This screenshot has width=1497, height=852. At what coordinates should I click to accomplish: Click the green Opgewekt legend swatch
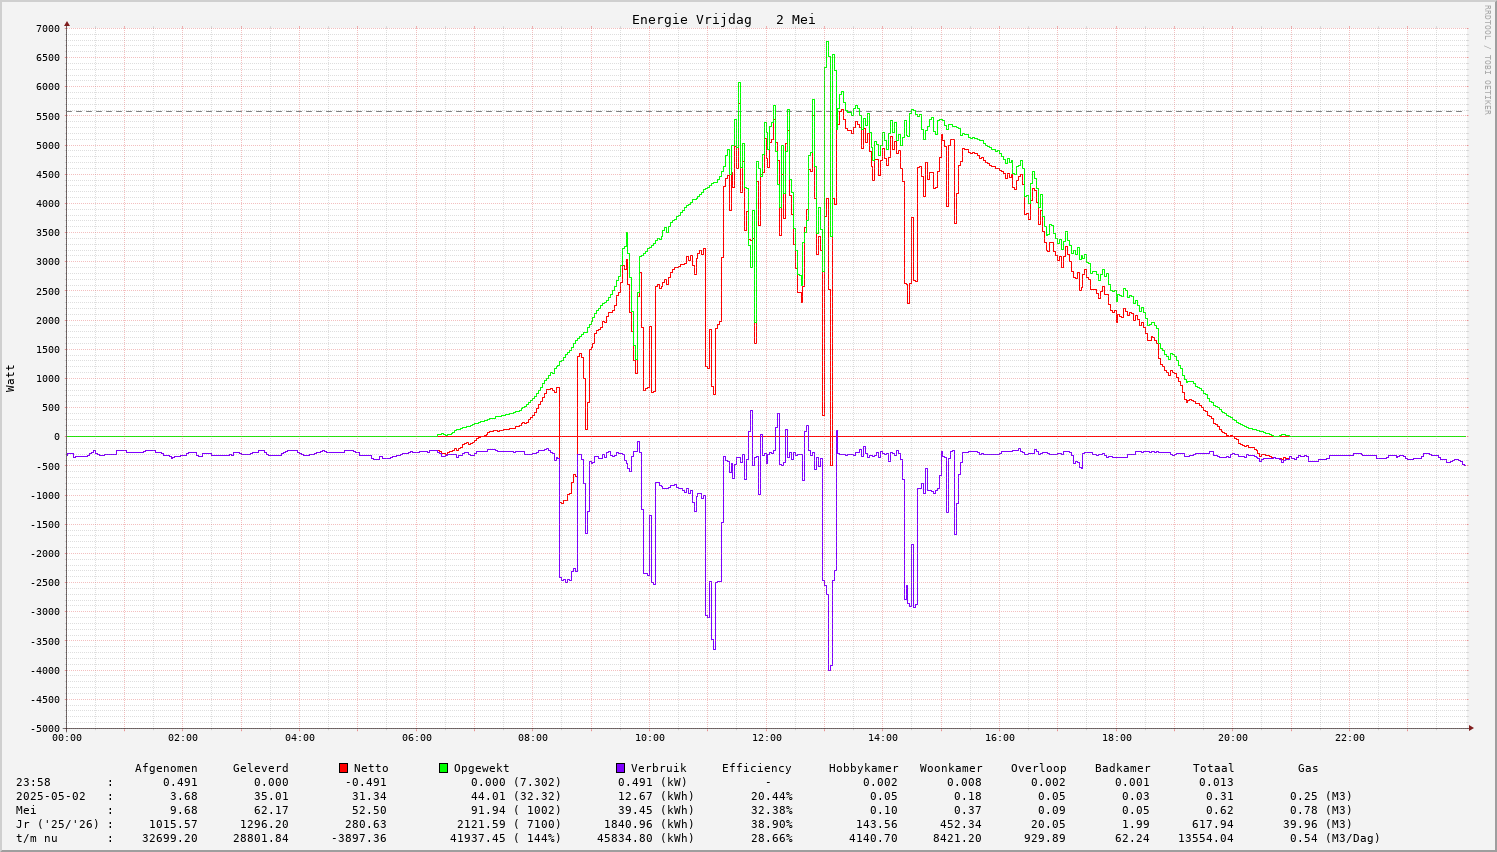pos(444,768)
